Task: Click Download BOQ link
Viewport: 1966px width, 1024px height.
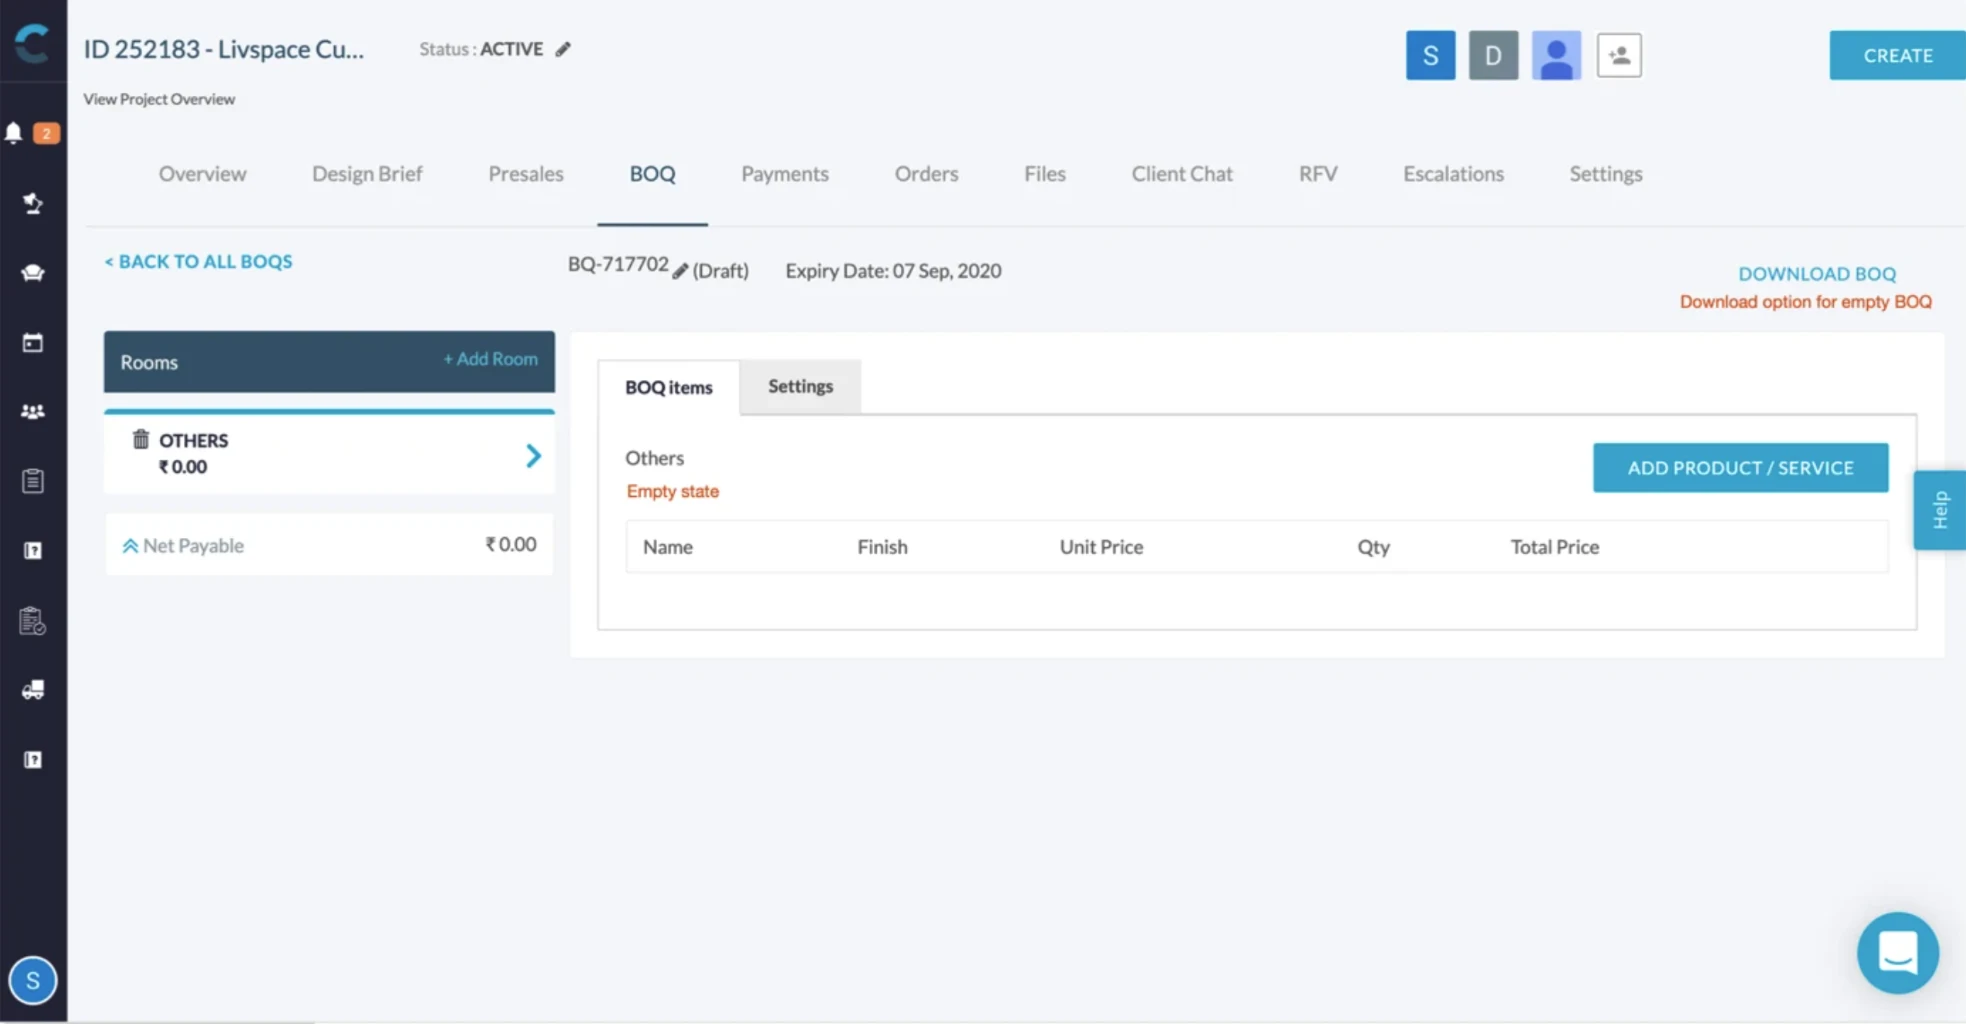Action: (1816, 274)
